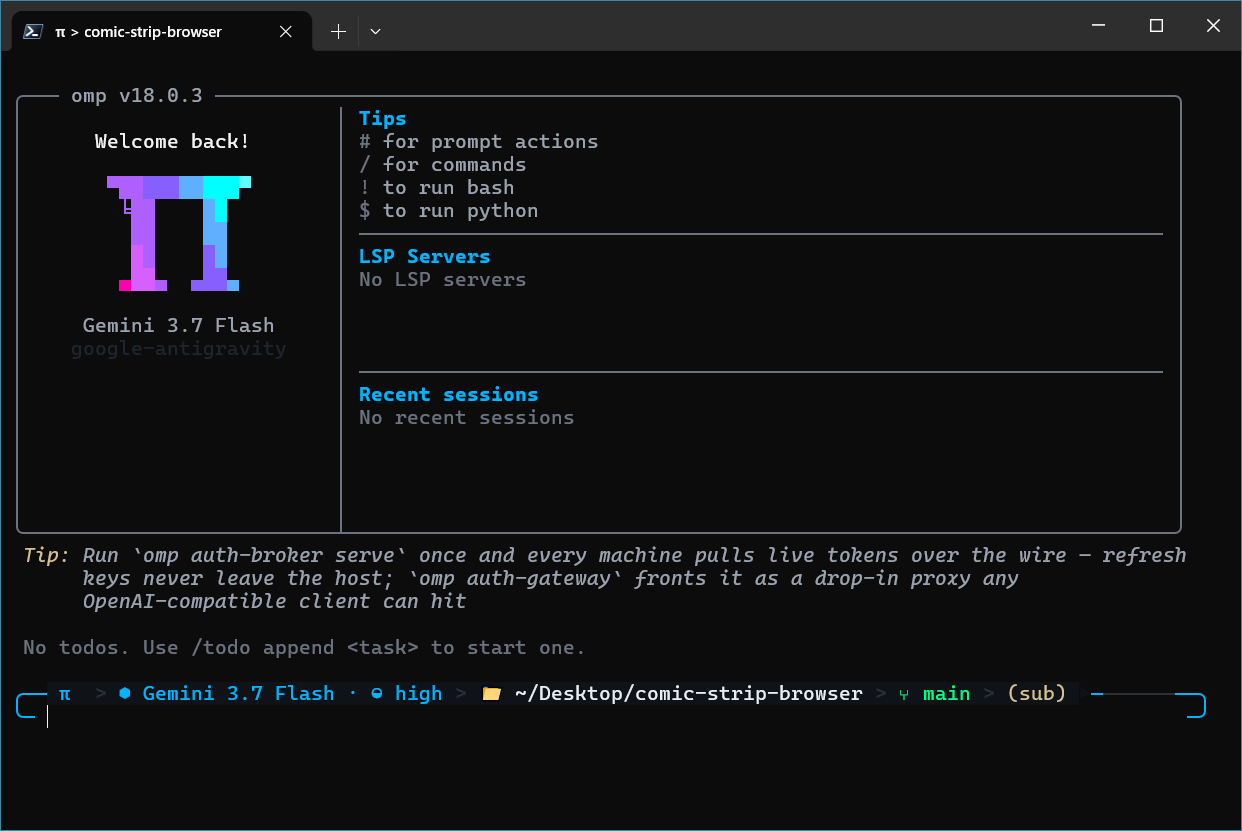Click the 'No recent sessions' text
The height and width of the screenshot is (831, 1242).
467,417
